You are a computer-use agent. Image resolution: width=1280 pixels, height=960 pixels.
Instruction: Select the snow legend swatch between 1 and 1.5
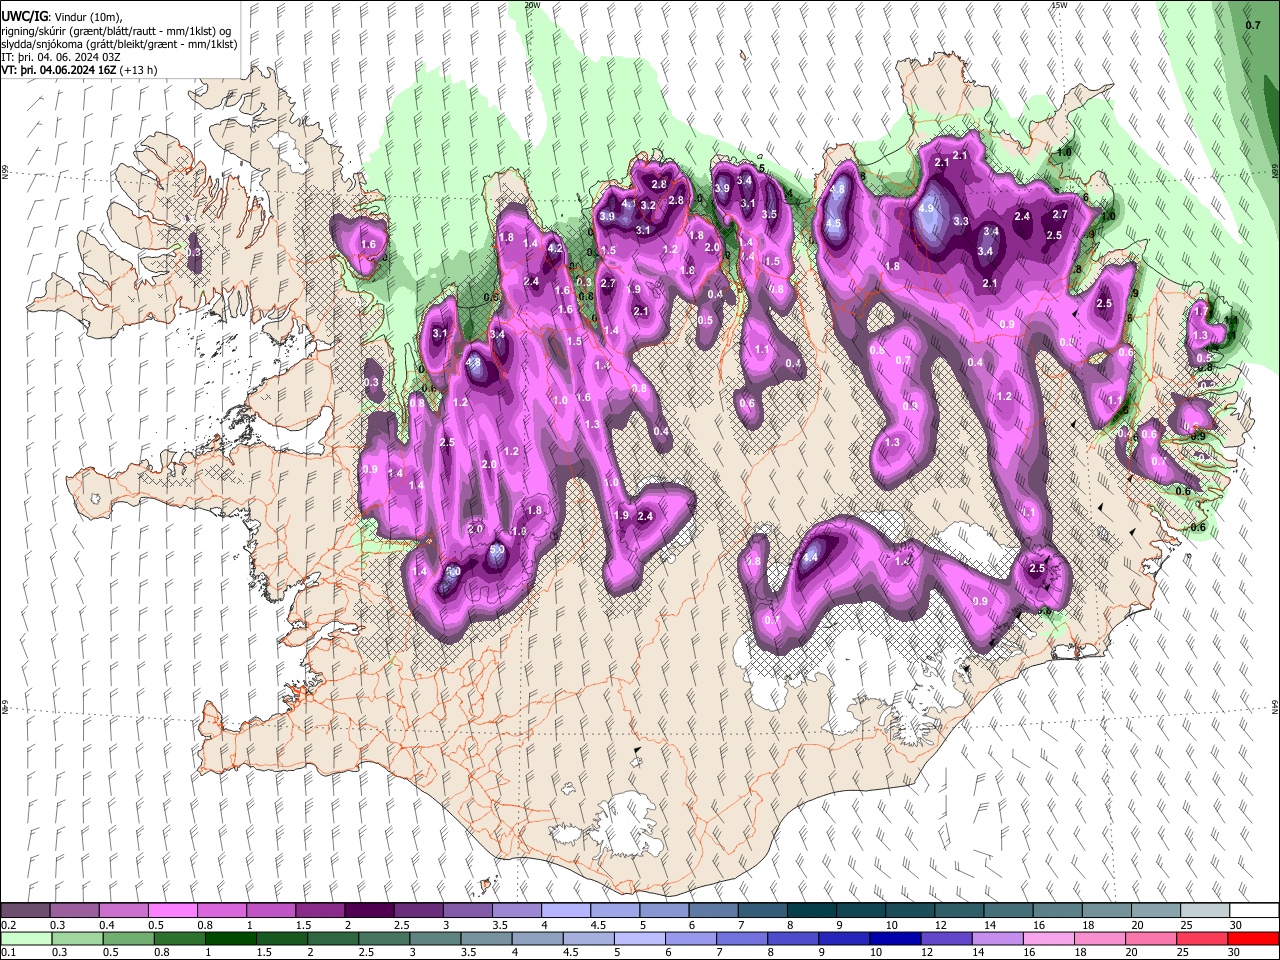[271, 910]
